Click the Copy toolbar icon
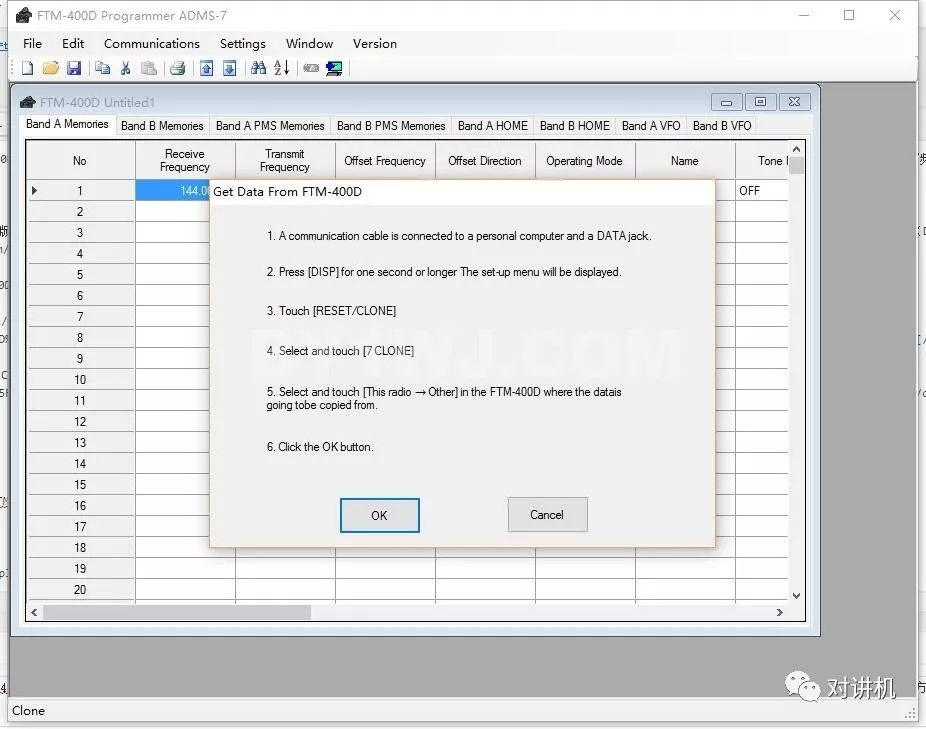The image size is (926, 729). pos(102,68)
